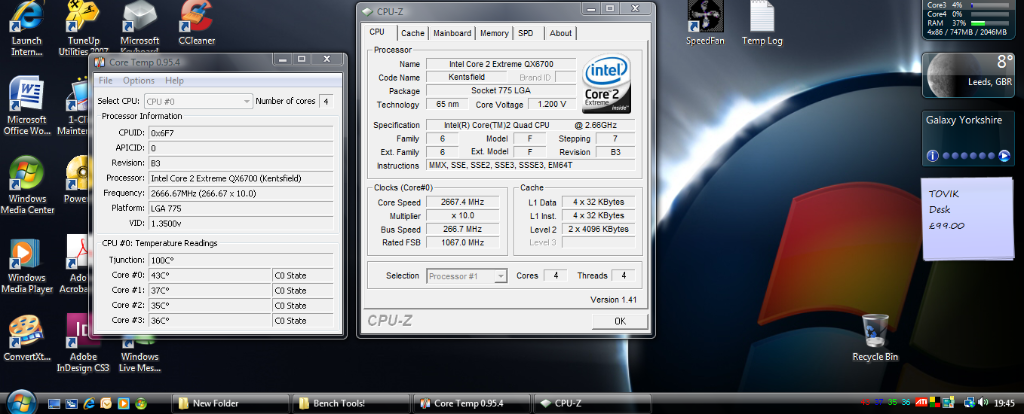Open the Windows Media Center desktop icon
The height and width of the screenshot is (414, 1024).
[27, 185]
